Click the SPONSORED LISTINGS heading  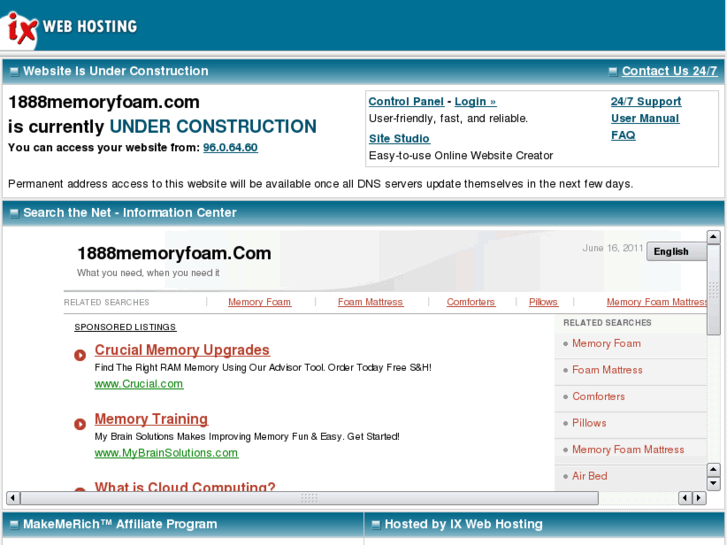click(x=125, y=327)
